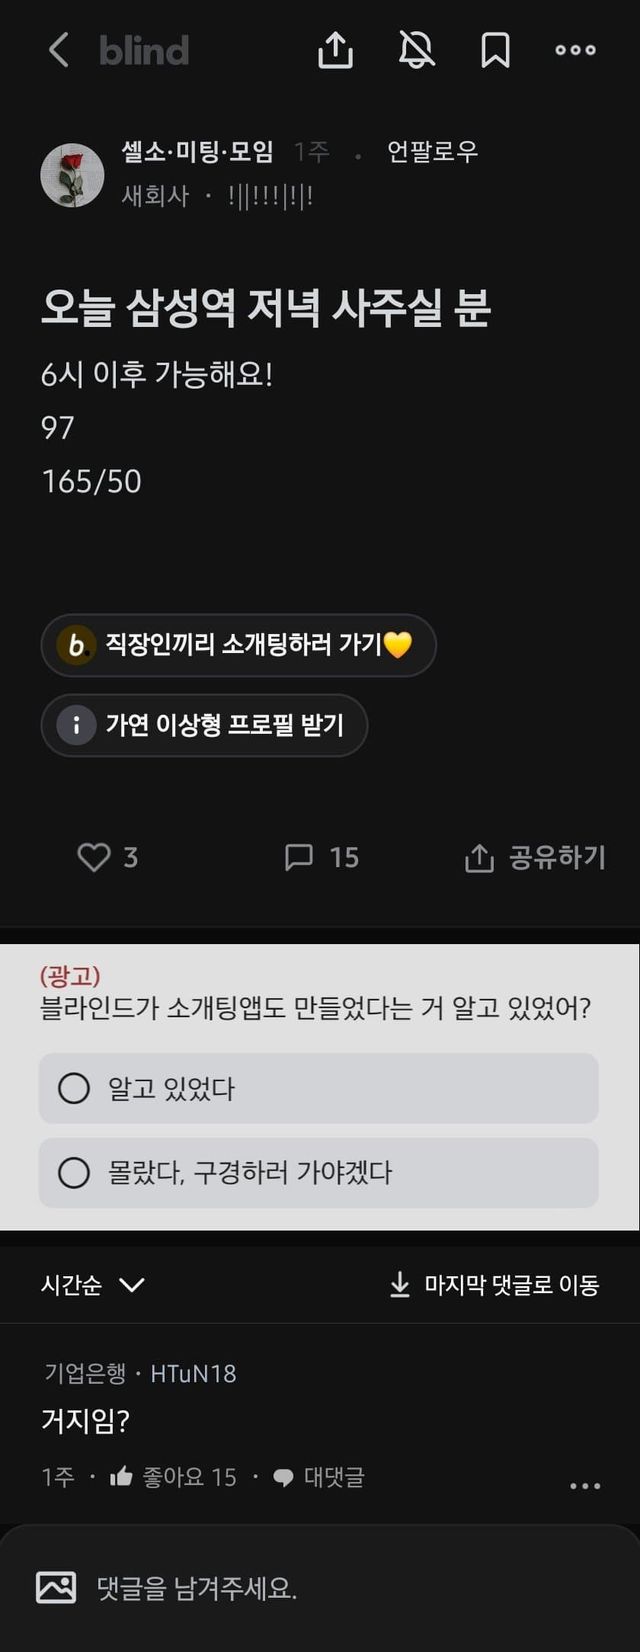640x1652 pixels.
Task: Open comment's three-dot options menu
Action: (585, 1486)
